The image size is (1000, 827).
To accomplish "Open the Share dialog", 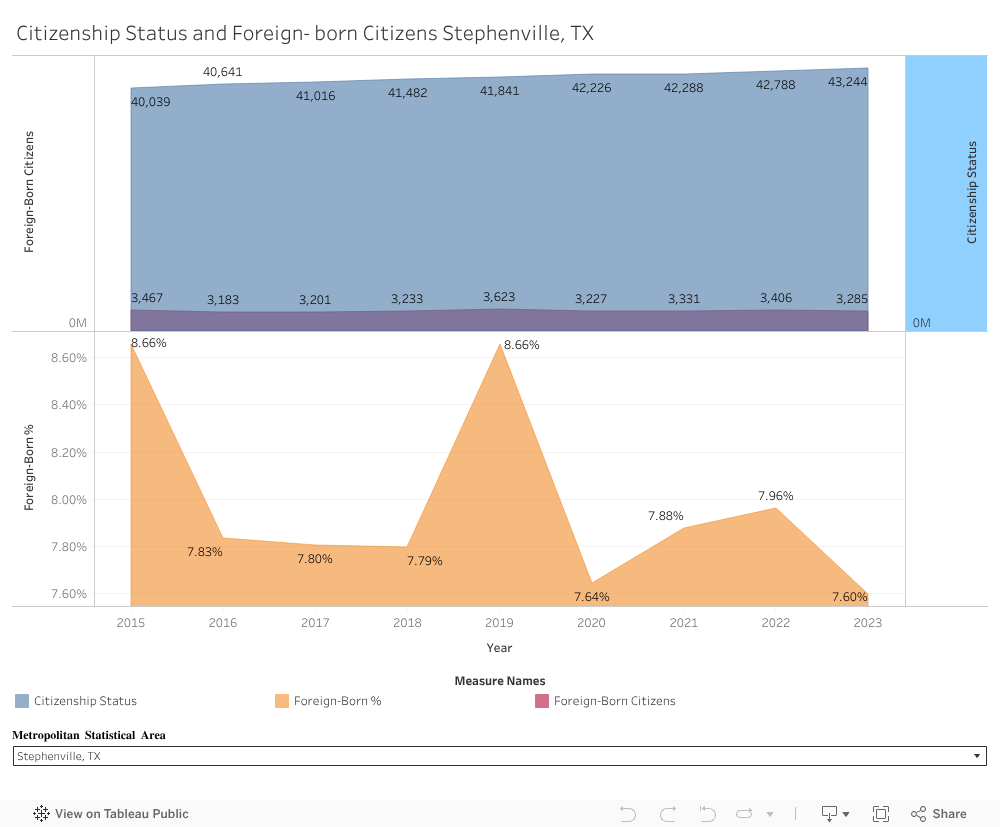I will click(x=938, y=813).
